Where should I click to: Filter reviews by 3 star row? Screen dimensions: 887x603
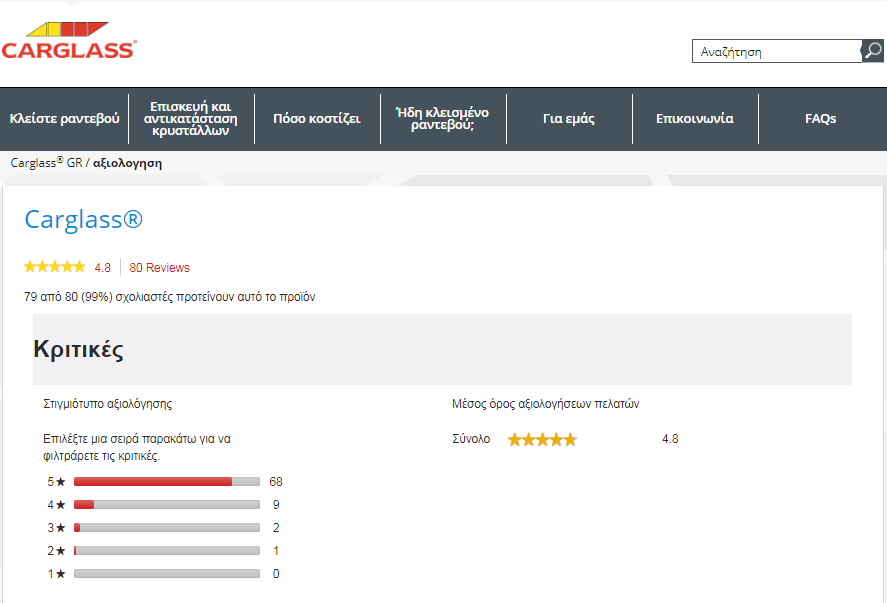166,528
